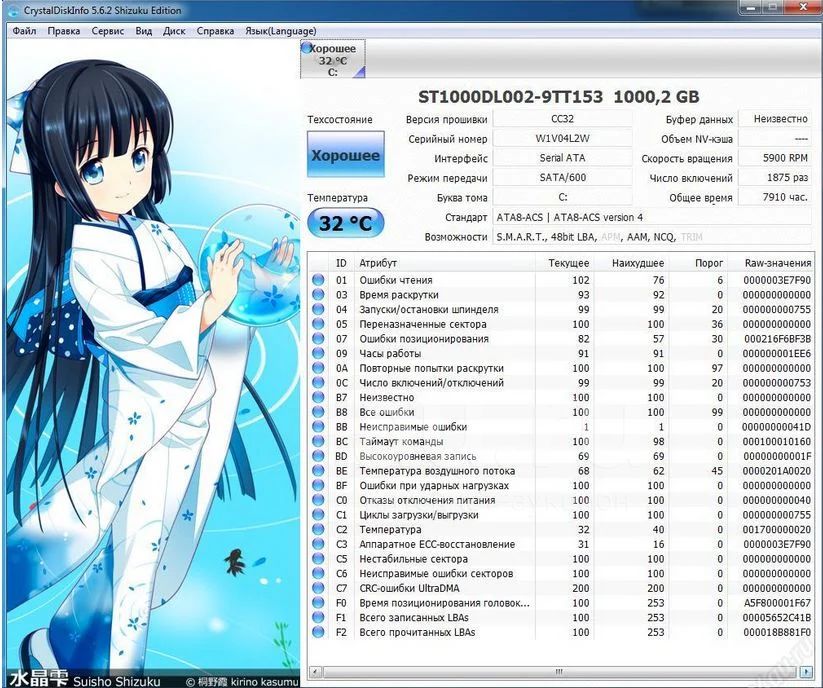823x688 pixels.
Task: Click the status icon for Все ошибки
Action: point(318,412)
